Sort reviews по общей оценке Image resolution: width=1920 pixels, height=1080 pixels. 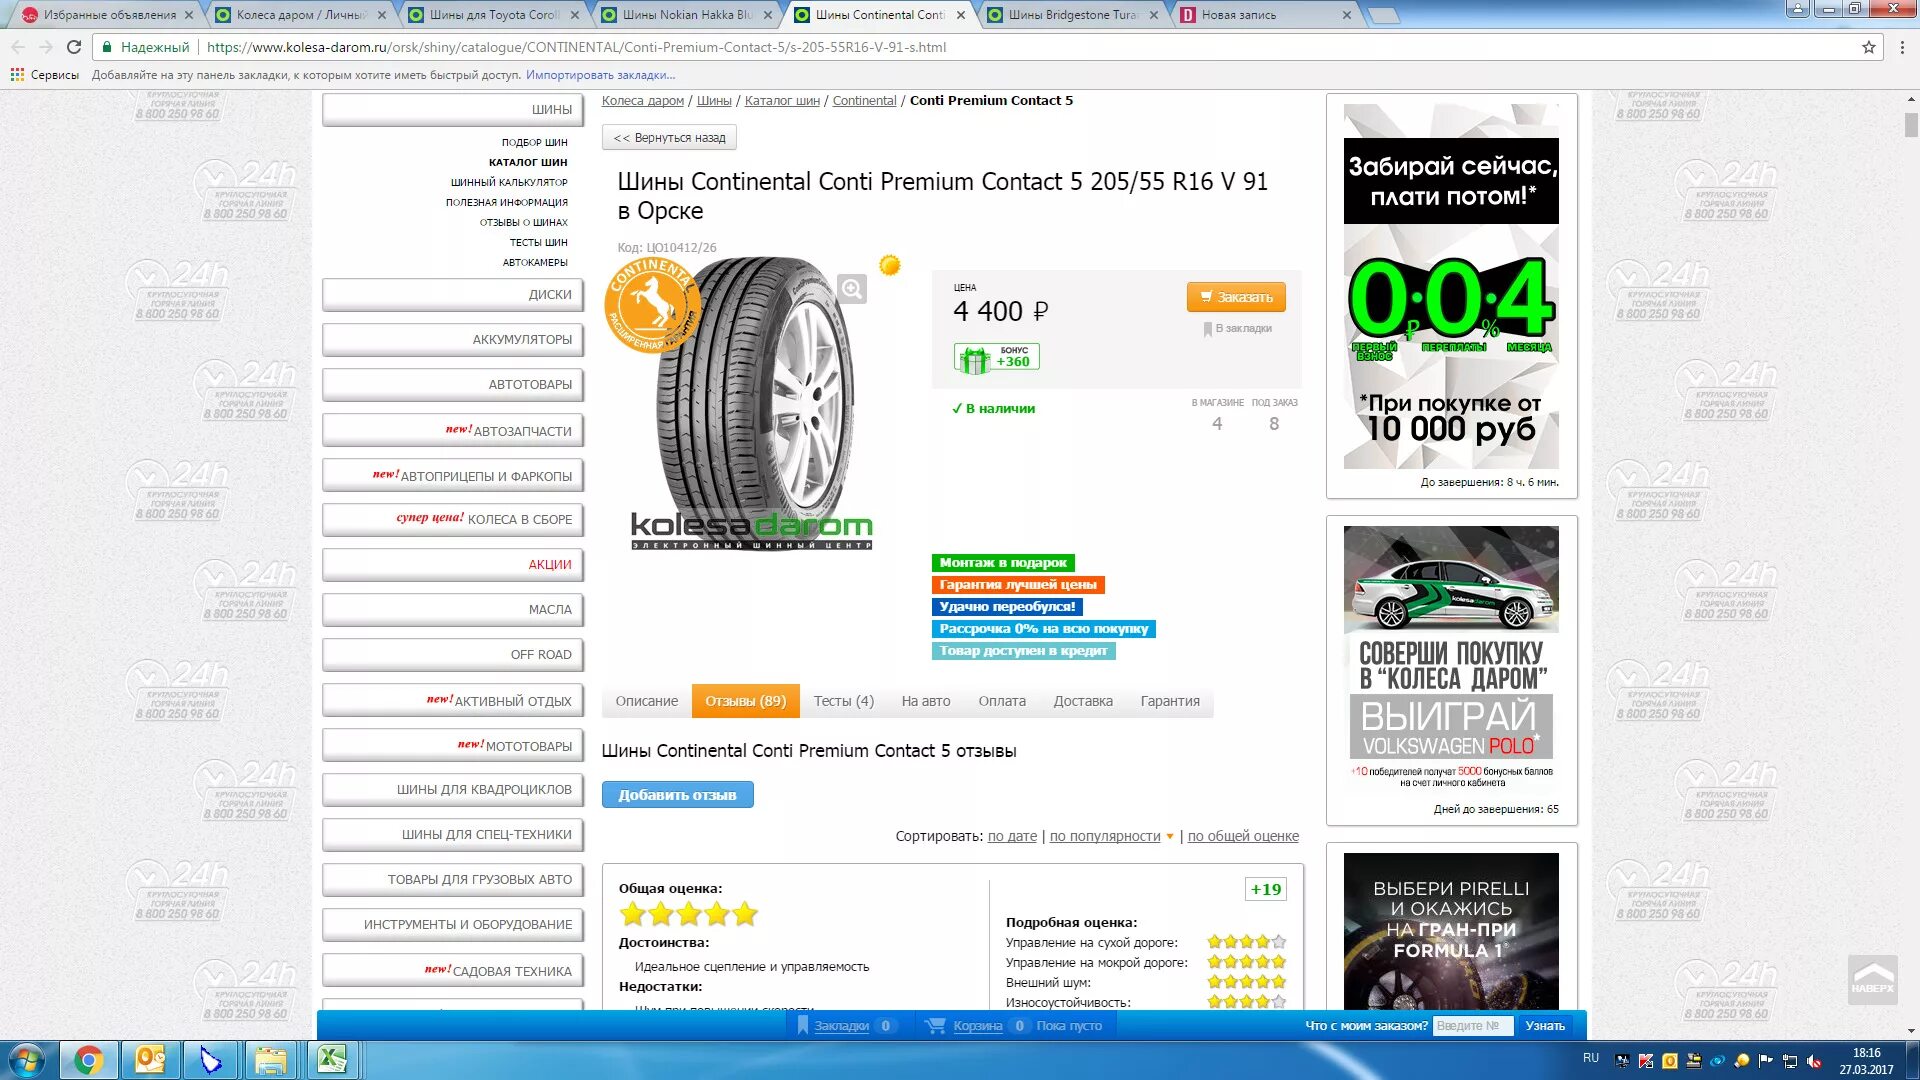click(1243, 836)
